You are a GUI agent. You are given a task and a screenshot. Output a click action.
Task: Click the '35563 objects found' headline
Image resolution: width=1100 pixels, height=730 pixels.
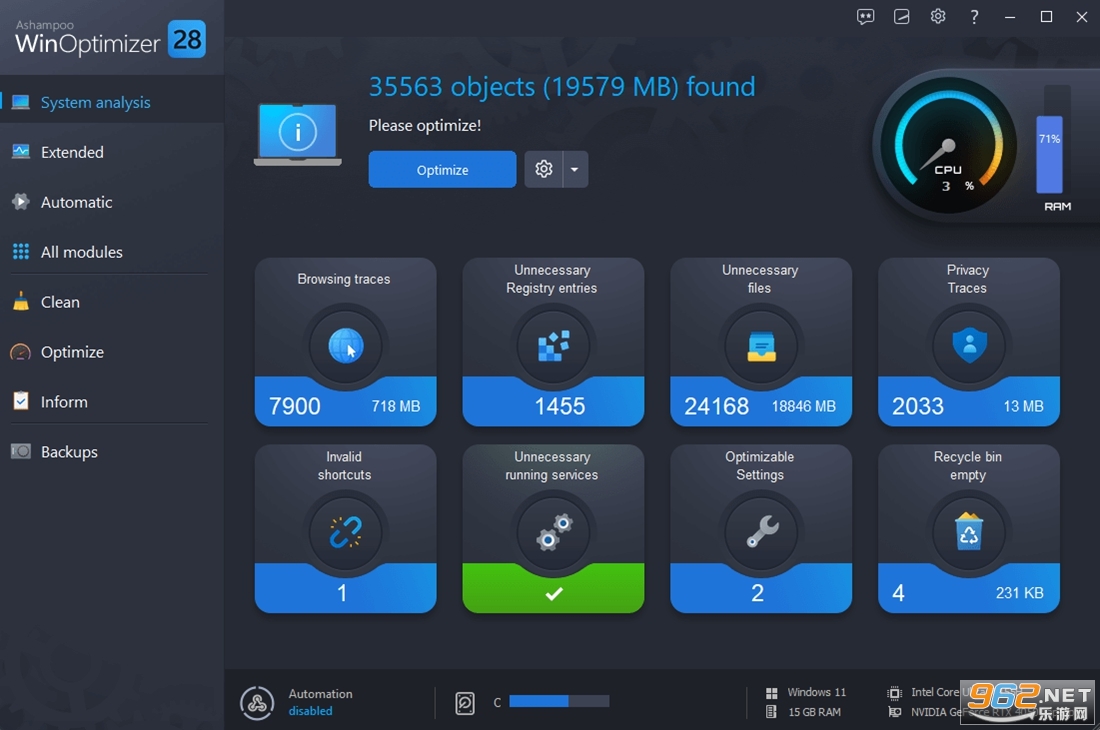(562, 87)
